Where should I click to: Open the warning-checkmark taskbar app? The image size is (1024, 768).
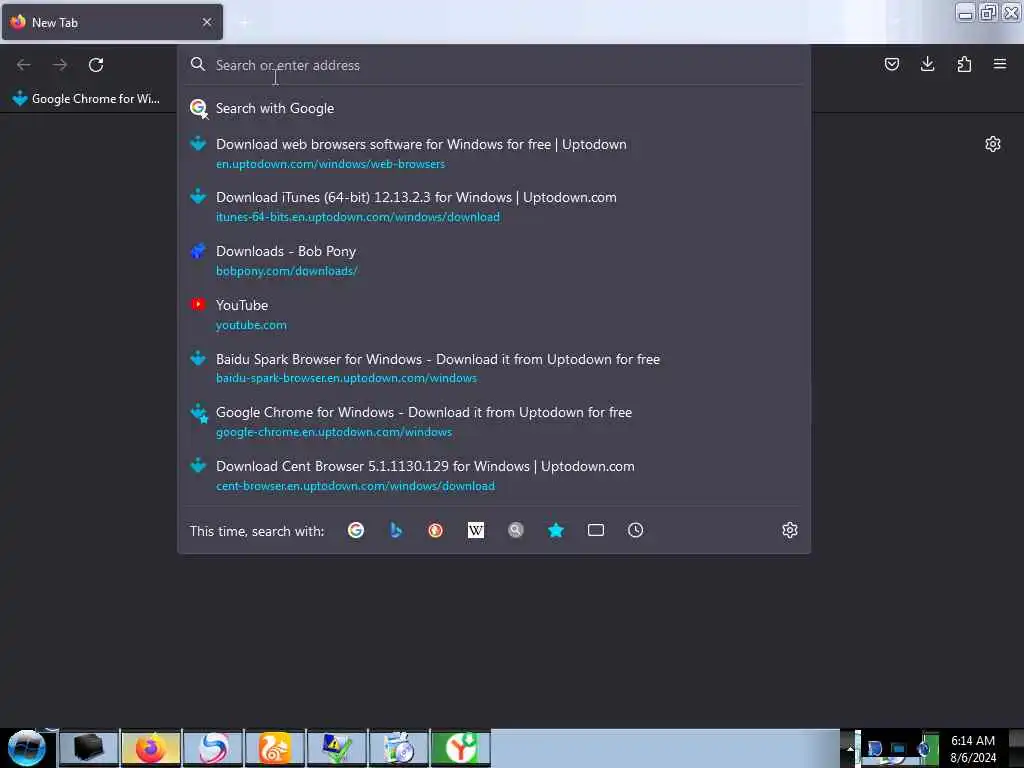pos(337,748)
